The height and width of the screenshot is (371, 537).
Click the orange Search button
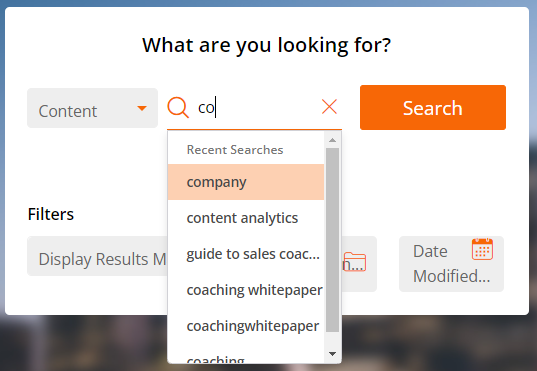point(433,108)
